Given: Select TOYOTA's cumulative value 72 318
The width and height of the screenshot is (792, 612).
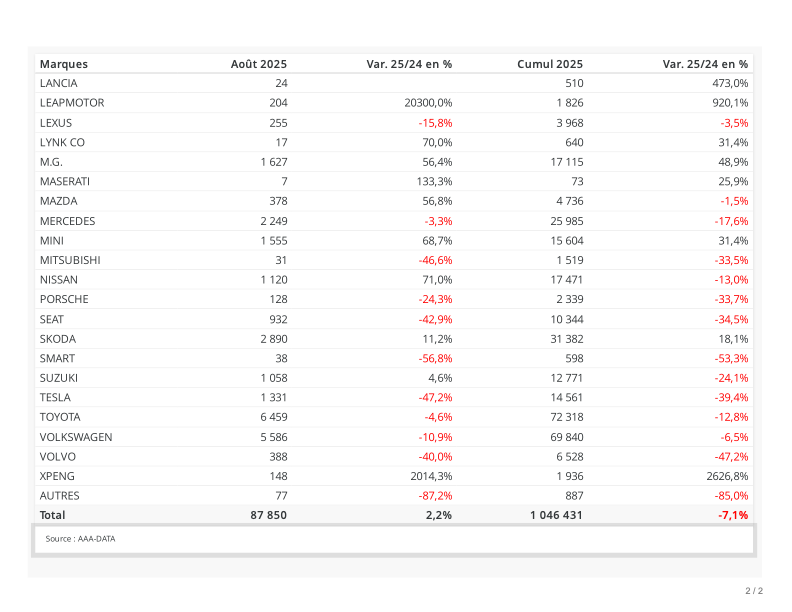Looking at the screenshot, I should (x=564, y=417).
